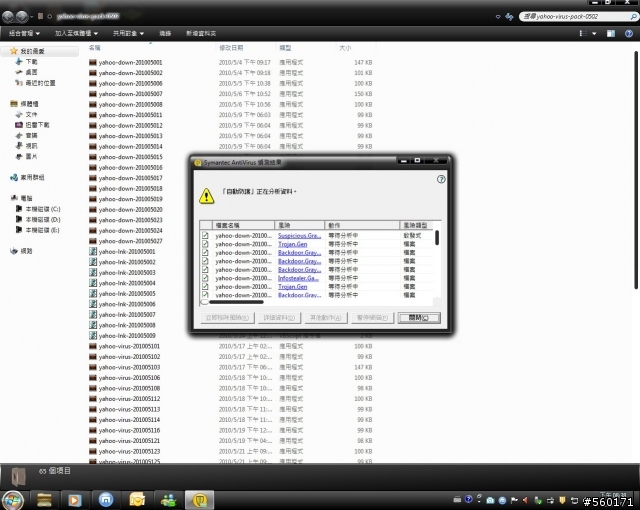Viewport: 640px width, 510px height.
Task: Click the Risk column header in the Symantec list
Action: 300,225
